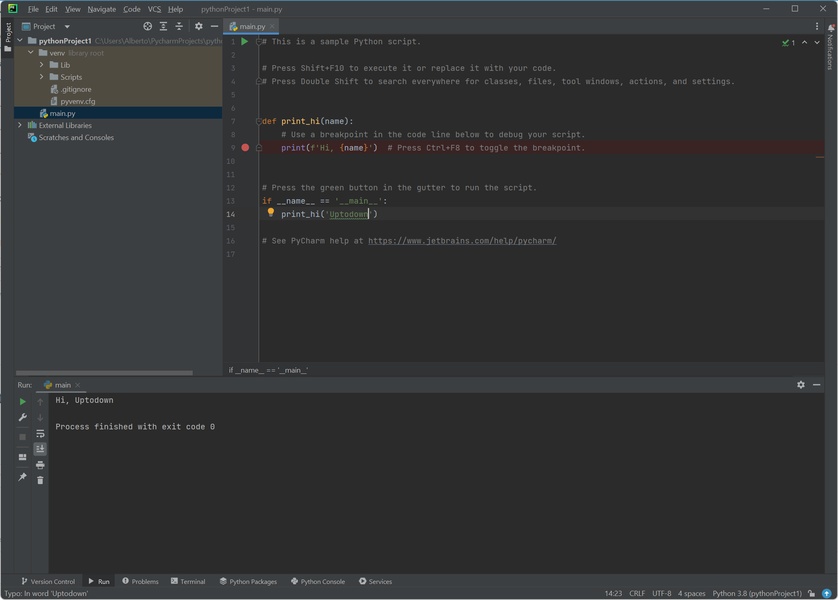Expand the Lib folder in project tree
This screenshot has width=838, height=600.
coord(42,65)
